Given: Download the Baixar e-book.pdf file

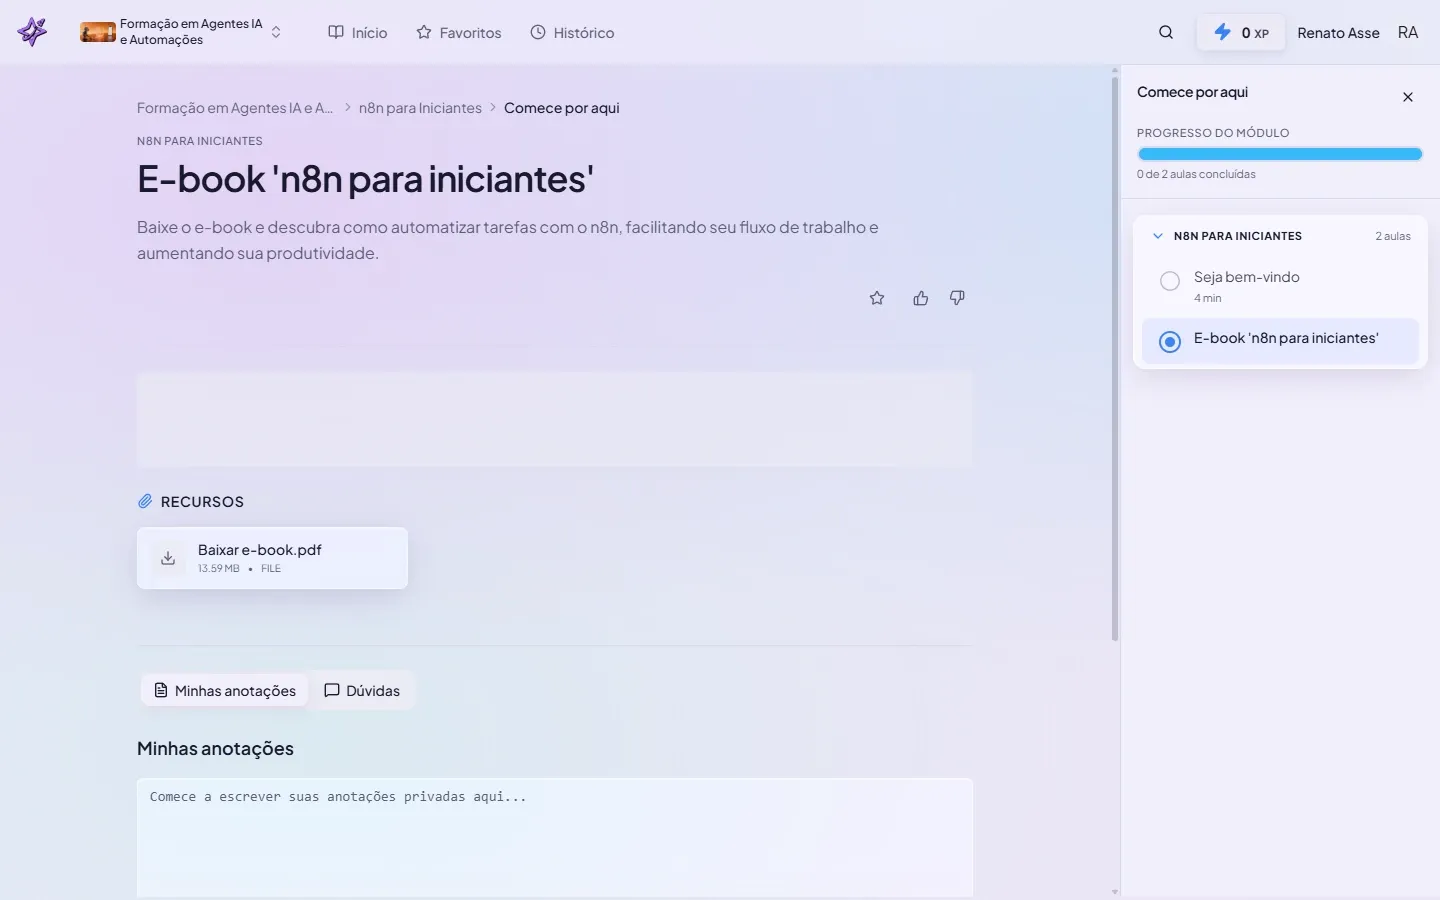Looking at the screenshot, I should 272,558.
